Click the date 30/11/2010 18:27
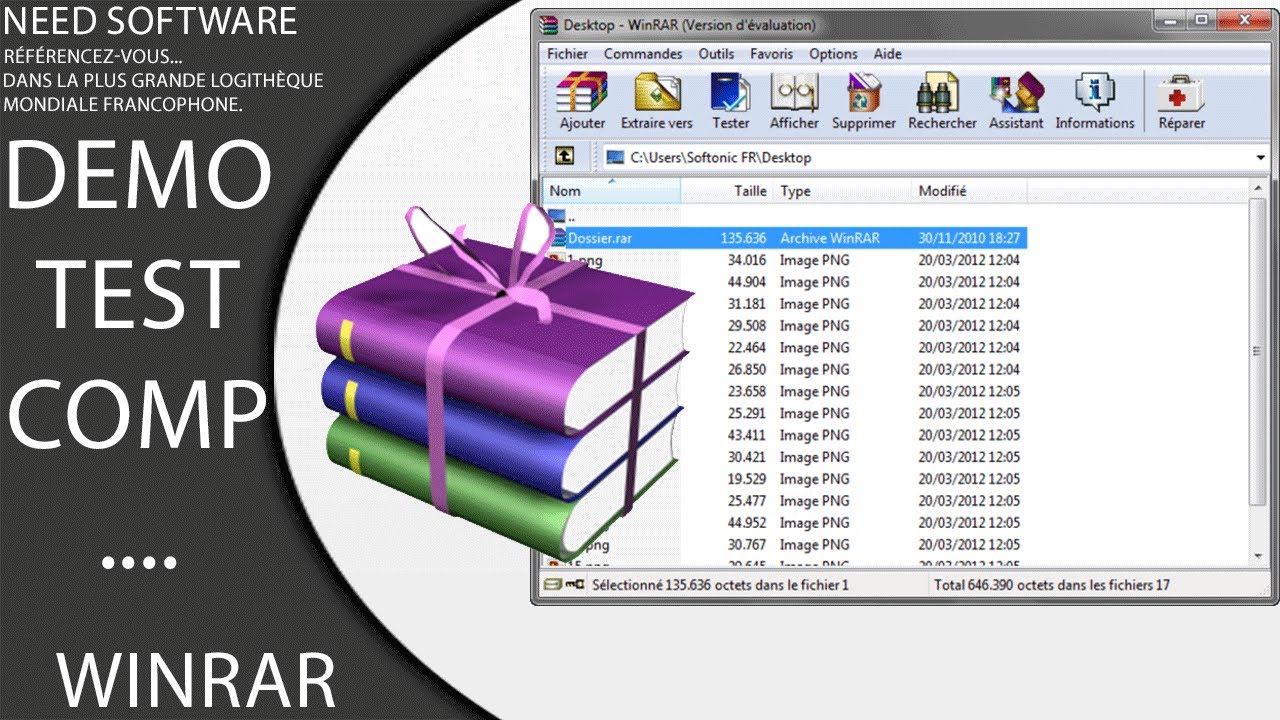Image resolution: width=1280 pixels, height=720 pixels. click(x=969, y=238)
